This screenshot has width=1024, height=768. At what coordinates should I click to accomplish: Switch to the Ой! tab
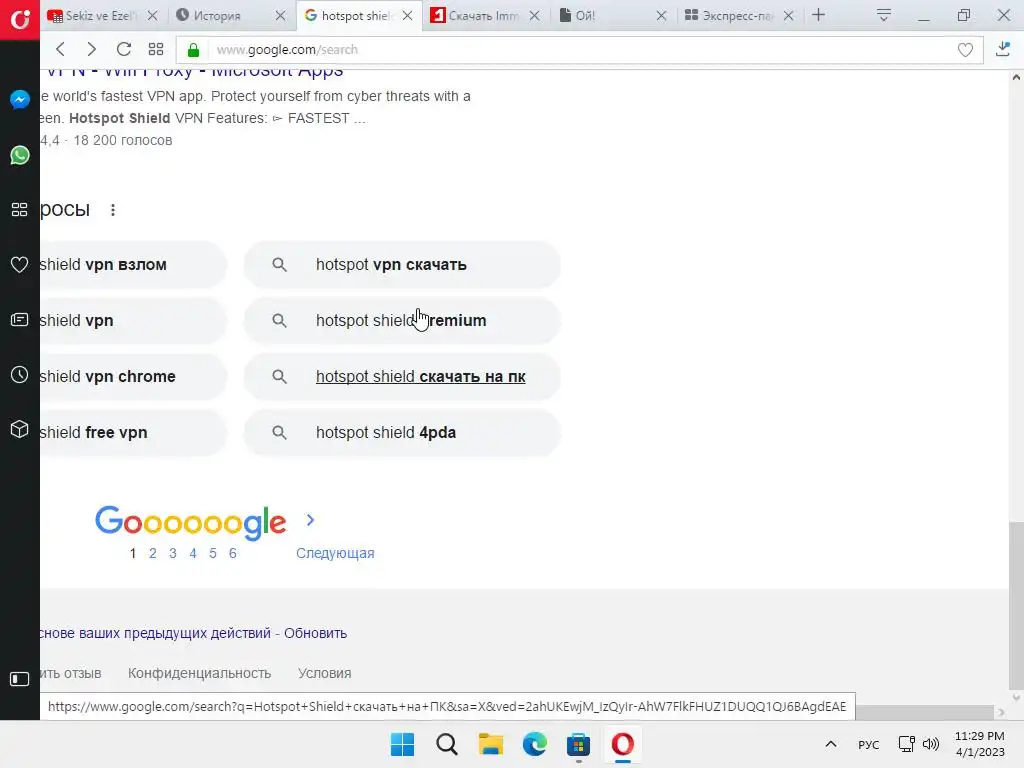pos(613,16)
